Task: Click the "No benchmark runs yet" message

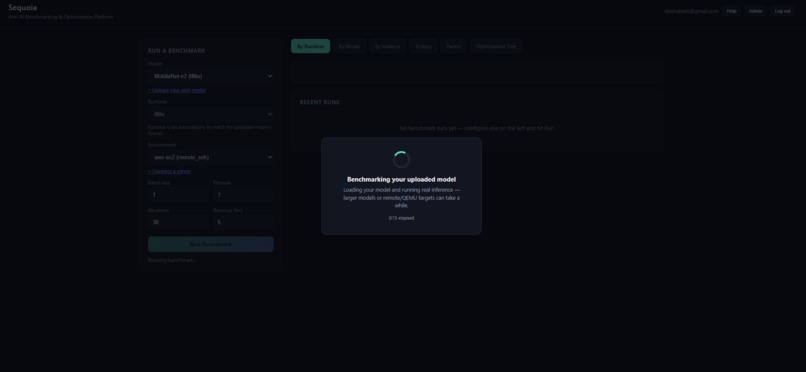Action: [x=478, y=128]
